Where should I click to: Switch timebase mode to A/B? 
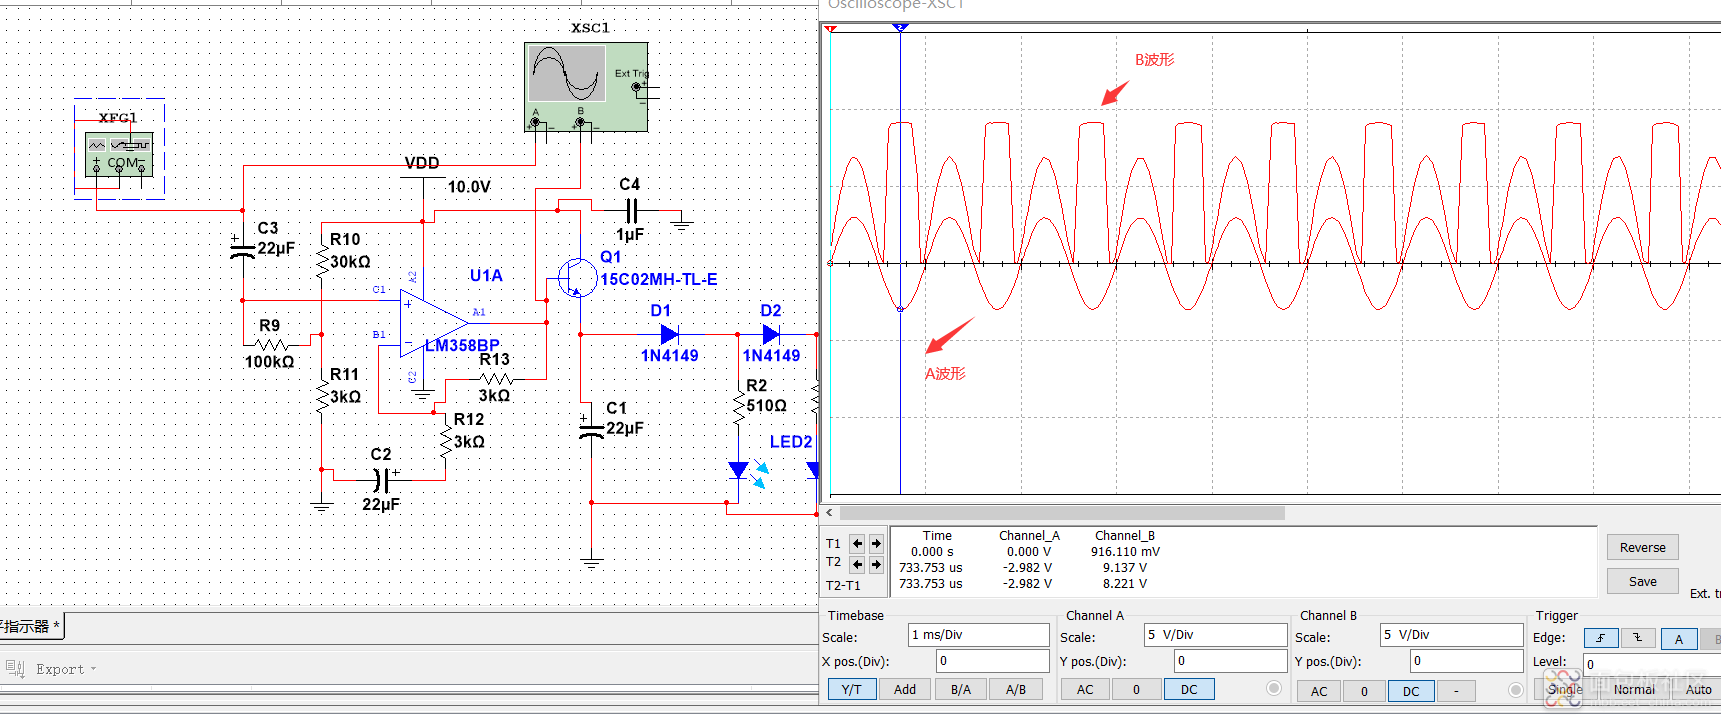pos(1016,689)
